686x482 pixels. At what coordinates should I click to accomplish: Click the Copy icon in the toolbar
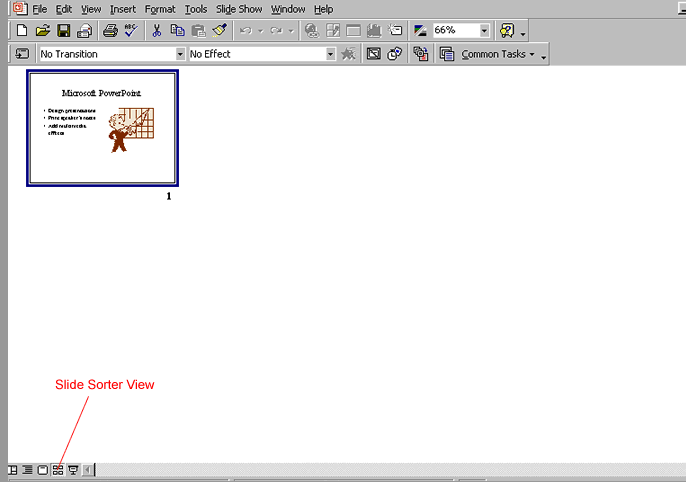pos(178,31)
